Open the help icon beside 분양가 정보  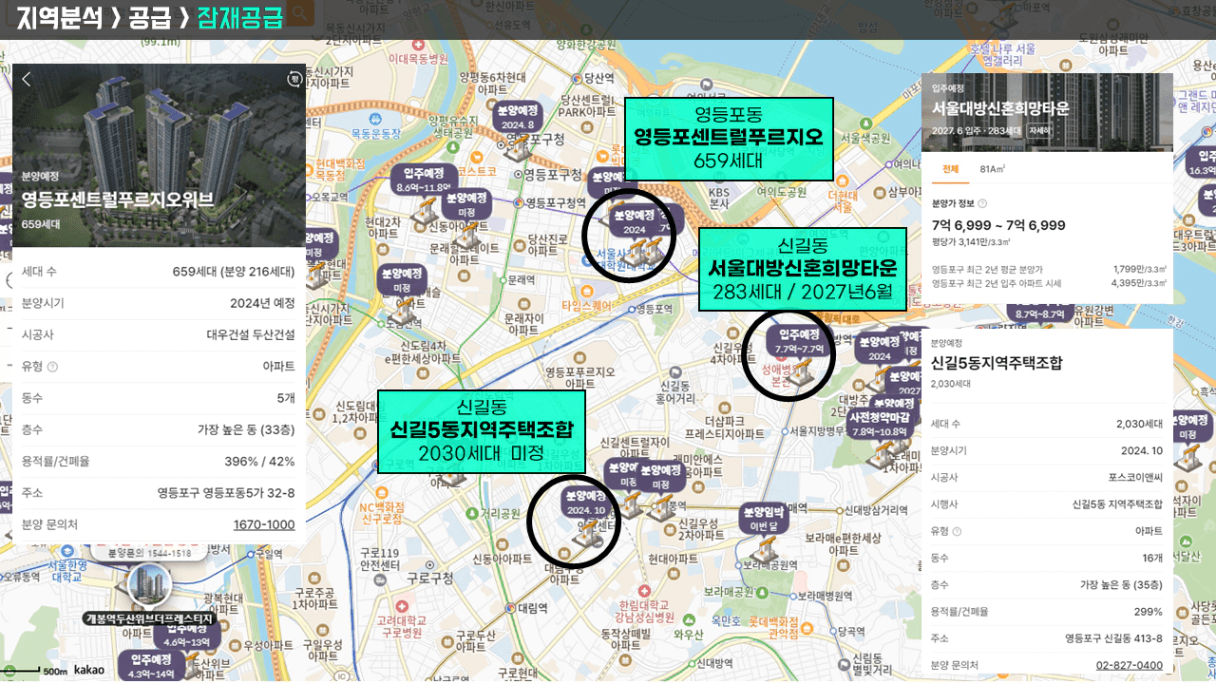click(x=982, y=204)
